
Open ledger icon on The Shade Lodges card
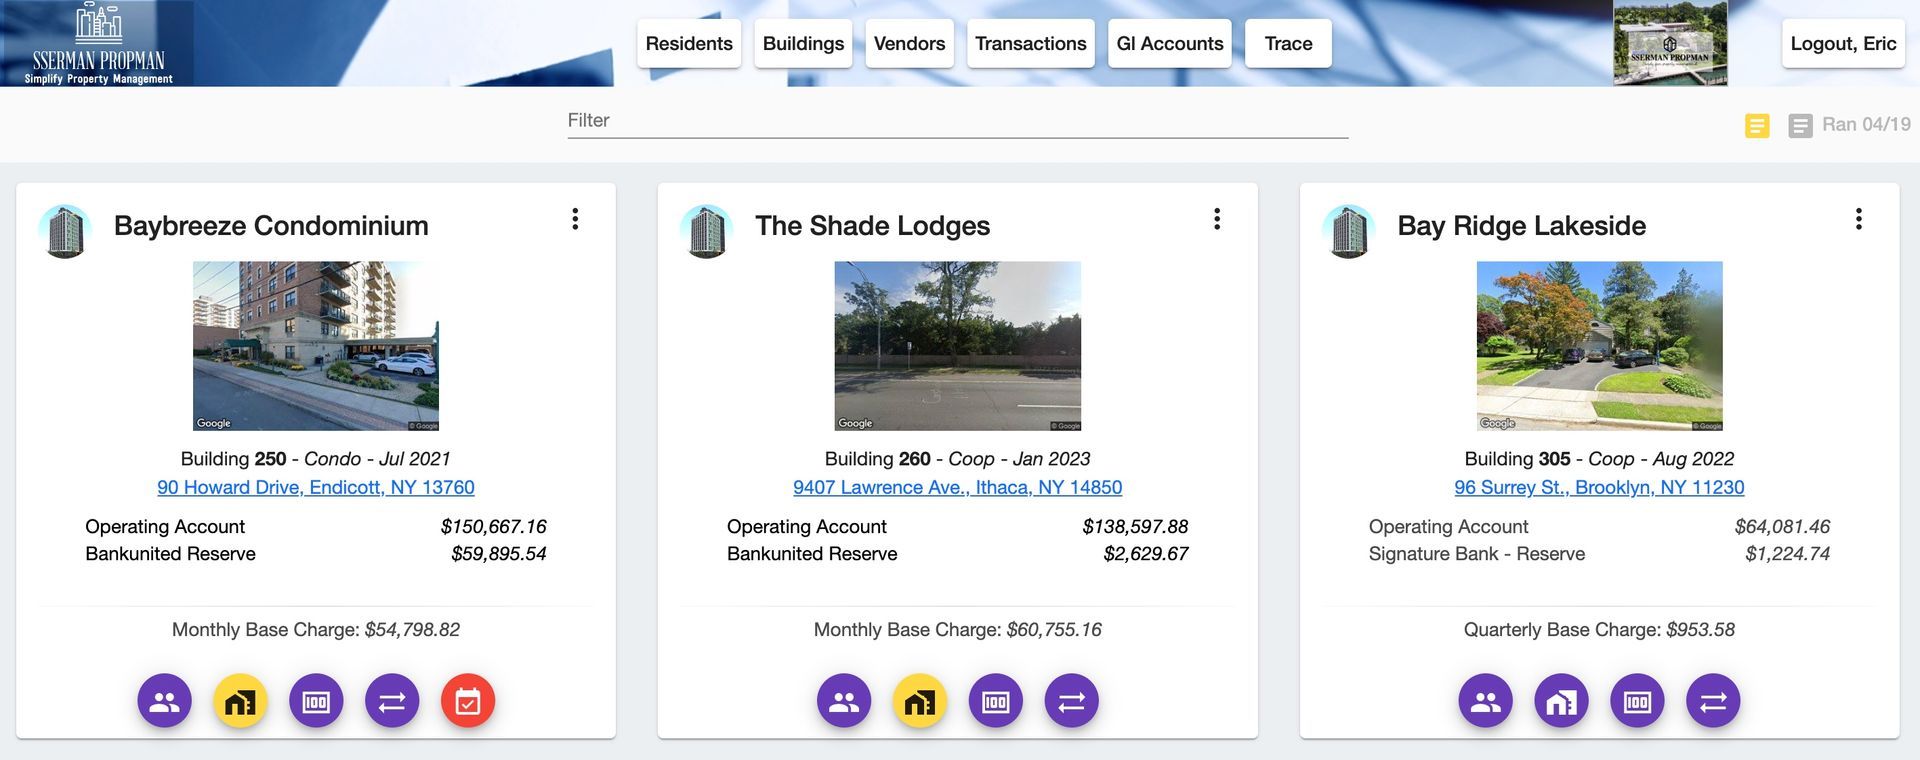point(995,701)
